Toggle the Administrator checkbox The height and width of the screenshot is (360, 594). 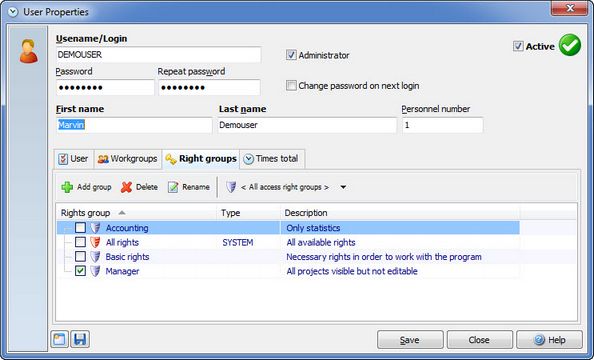(291, 55)
